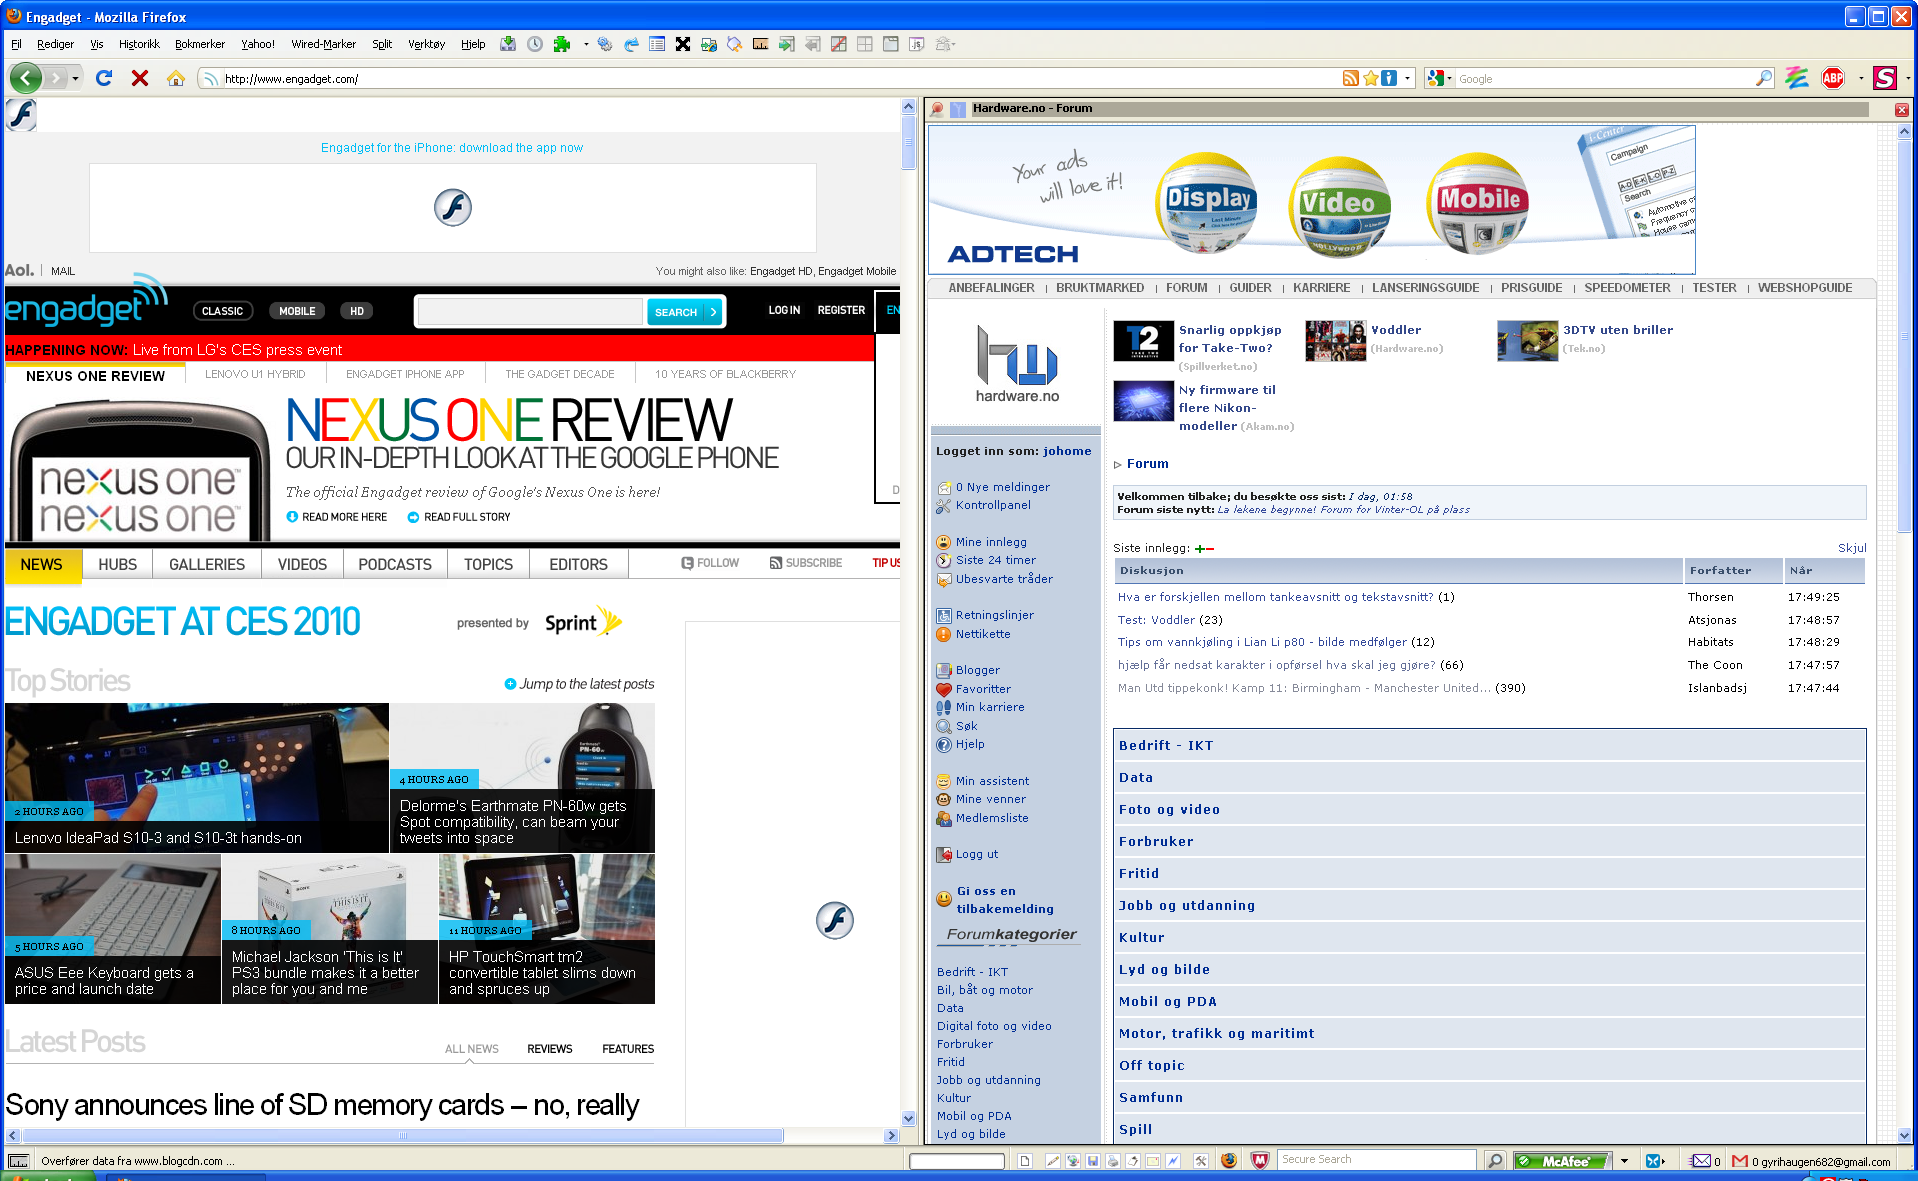Open the address bar bookmark dropdown arrow

pos(1407,78)
